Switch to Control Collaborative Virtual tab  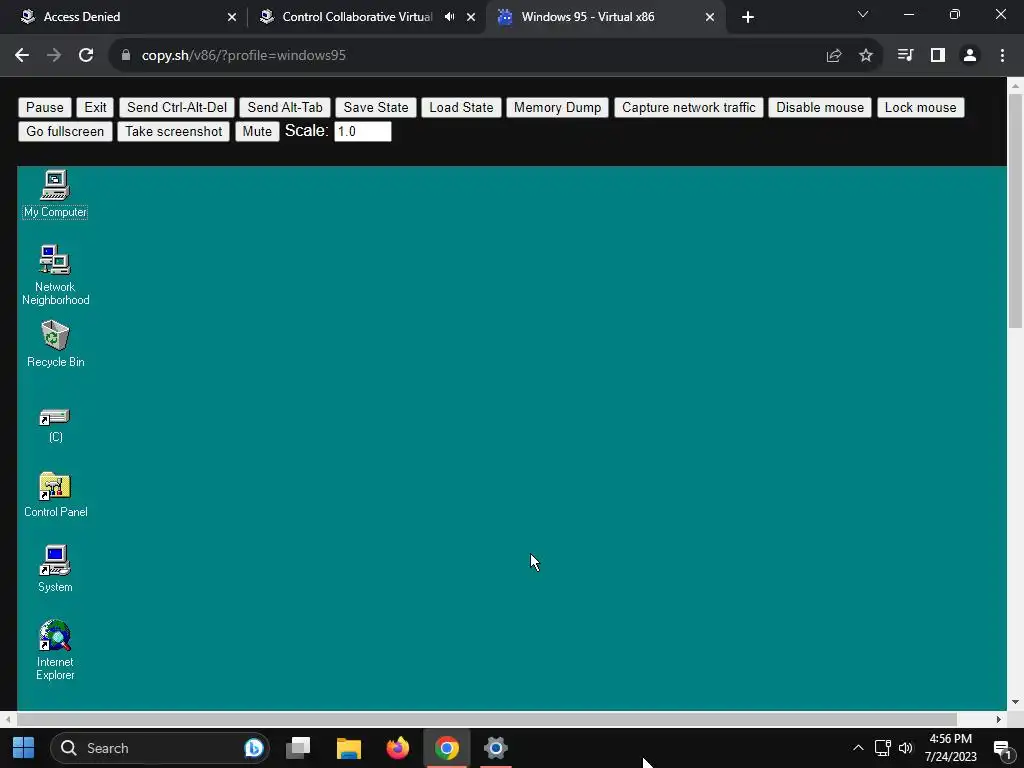tap(356, 17)
